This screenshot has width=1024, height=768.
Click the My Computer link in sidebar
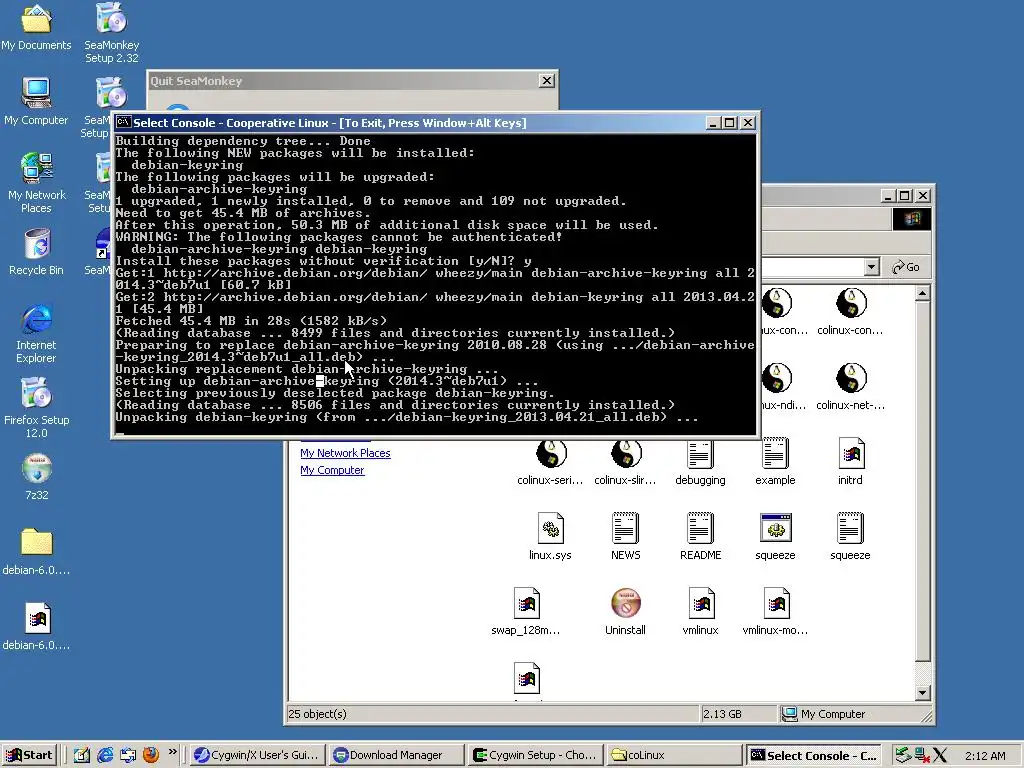[332, 470]
